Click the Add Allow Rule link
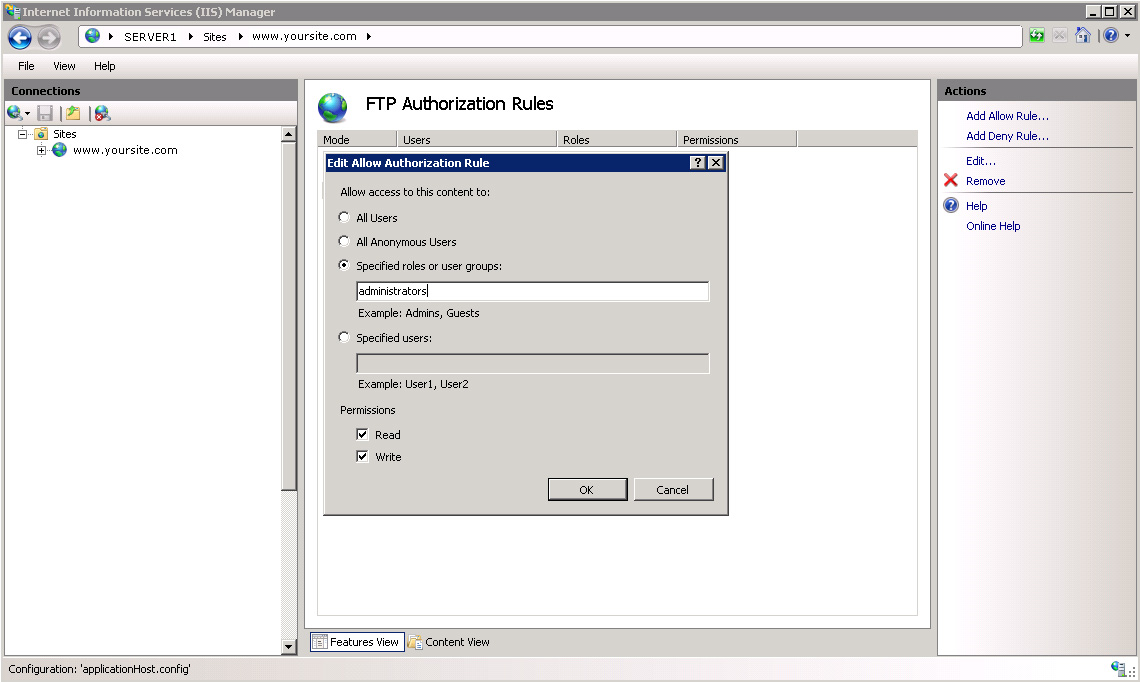This screenshot has height=682, width=1140. (x=1007, y=116)
